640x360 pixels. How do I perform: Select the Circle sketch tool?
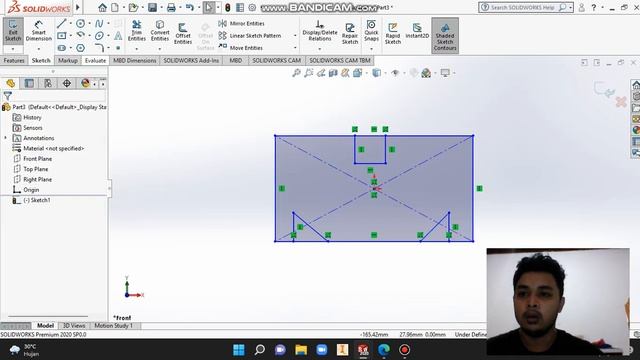pyautogui.click(x=80, y=24)
